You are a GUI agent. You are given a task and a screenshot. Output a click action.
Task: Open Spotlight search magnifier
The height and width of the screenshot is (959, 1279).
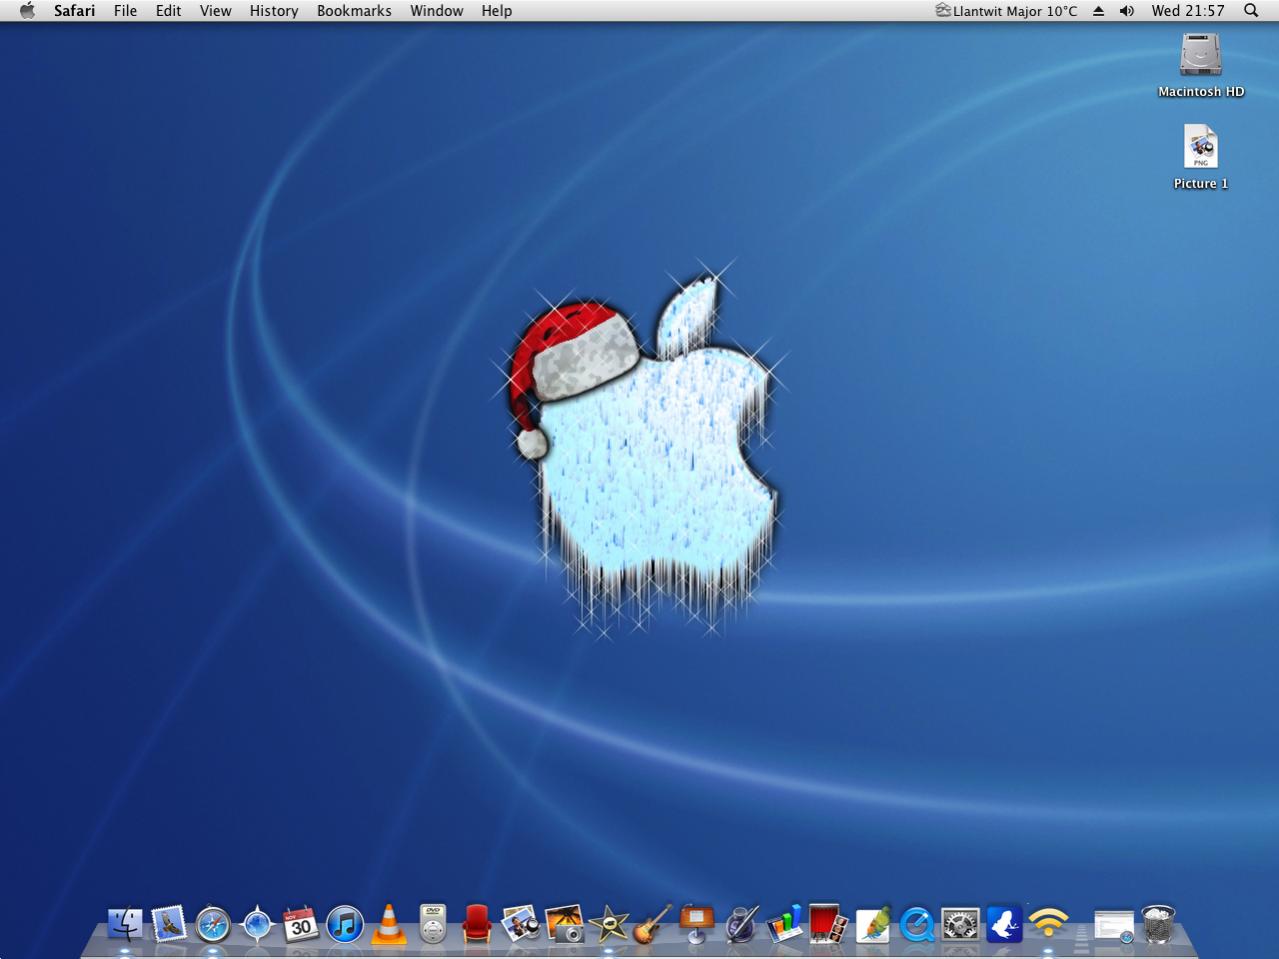pos(1251,11)
